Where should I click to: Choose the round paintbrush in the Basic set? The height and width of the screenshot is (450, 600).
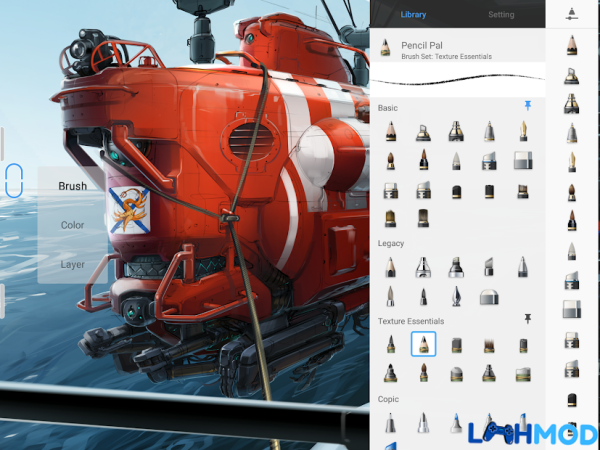click(390, 161)
